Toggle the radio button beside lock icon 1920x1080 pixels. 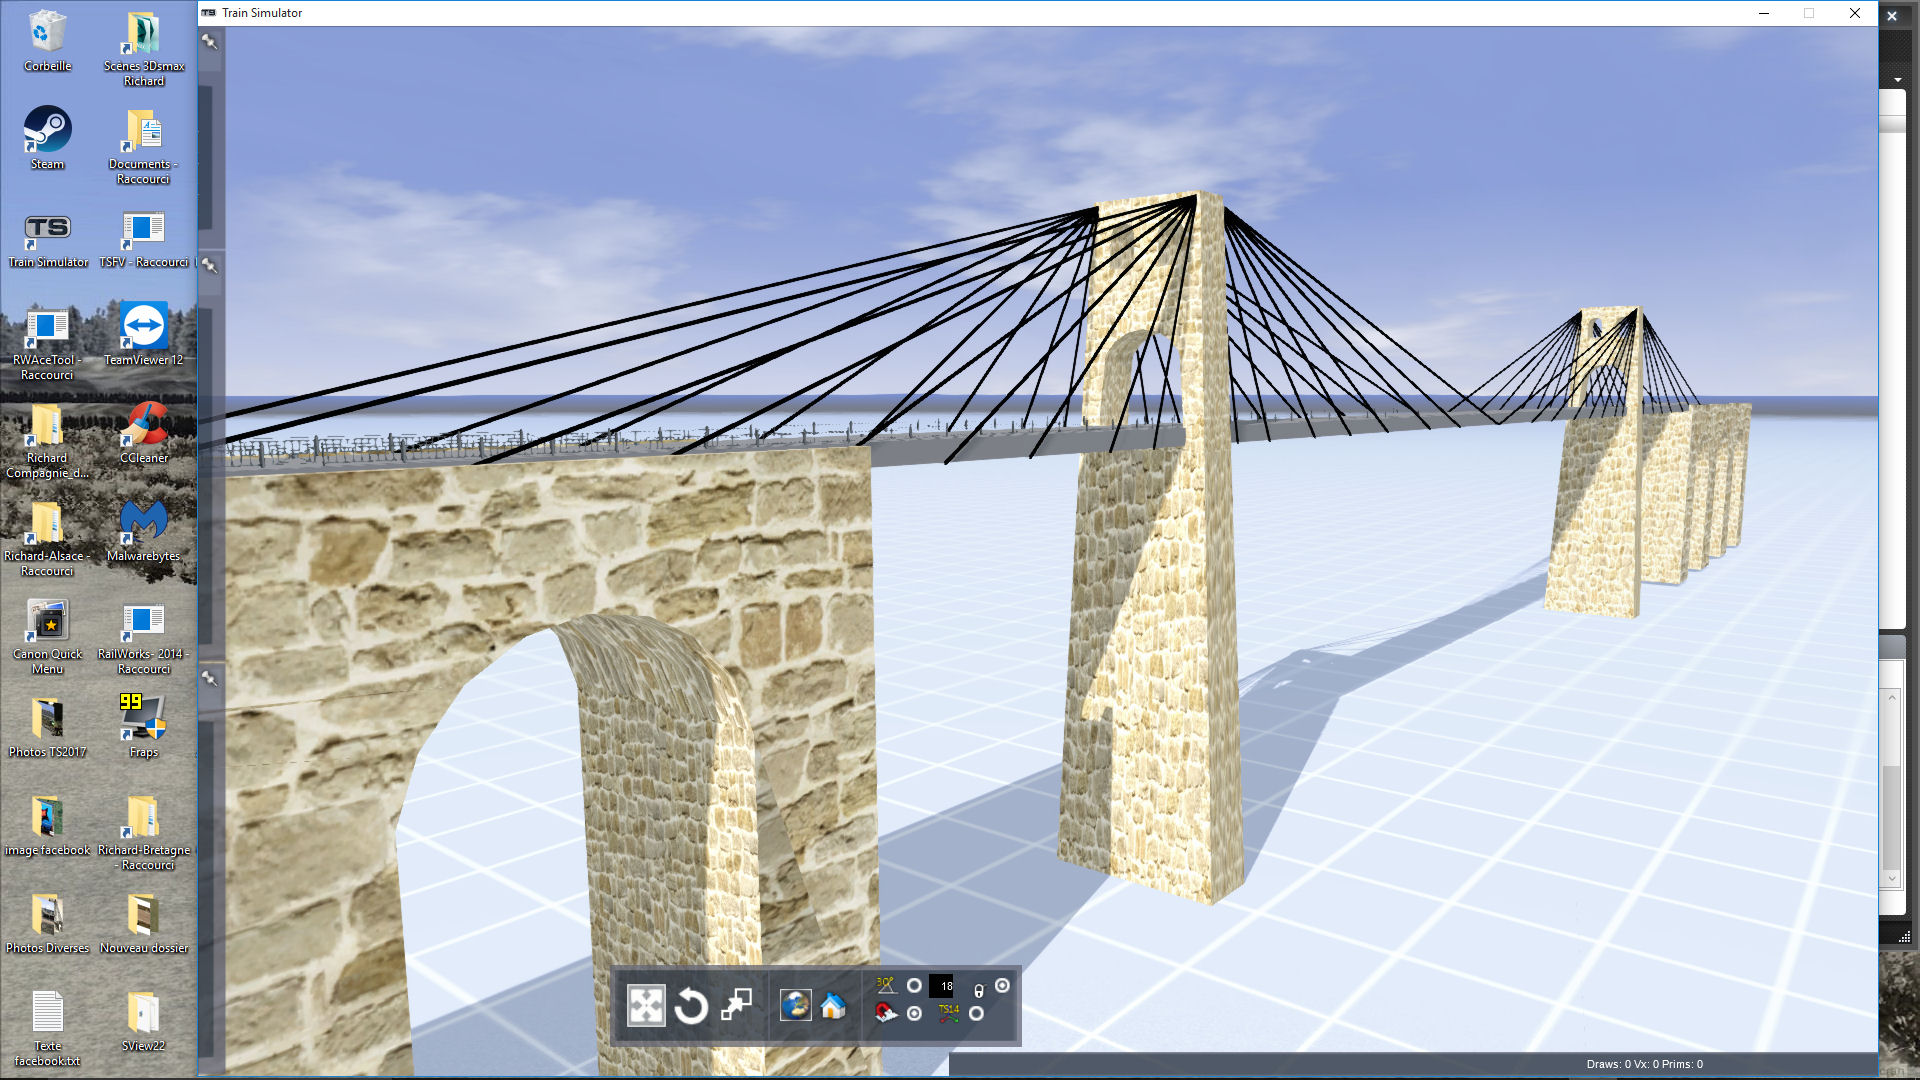[x=1002, y=985]
